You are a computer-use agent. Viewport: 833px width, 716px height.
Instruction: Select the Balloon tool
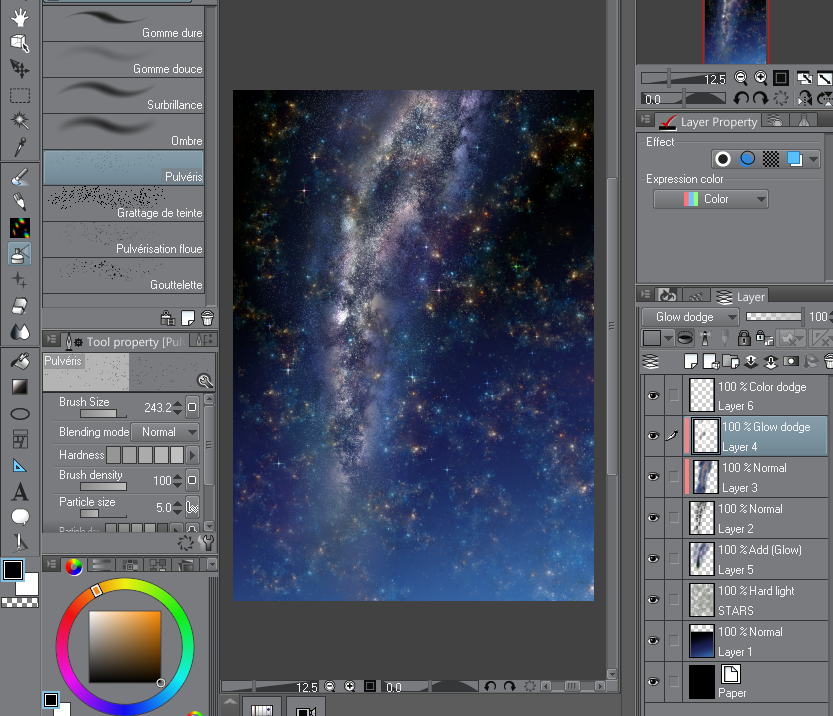click(20, 517)
